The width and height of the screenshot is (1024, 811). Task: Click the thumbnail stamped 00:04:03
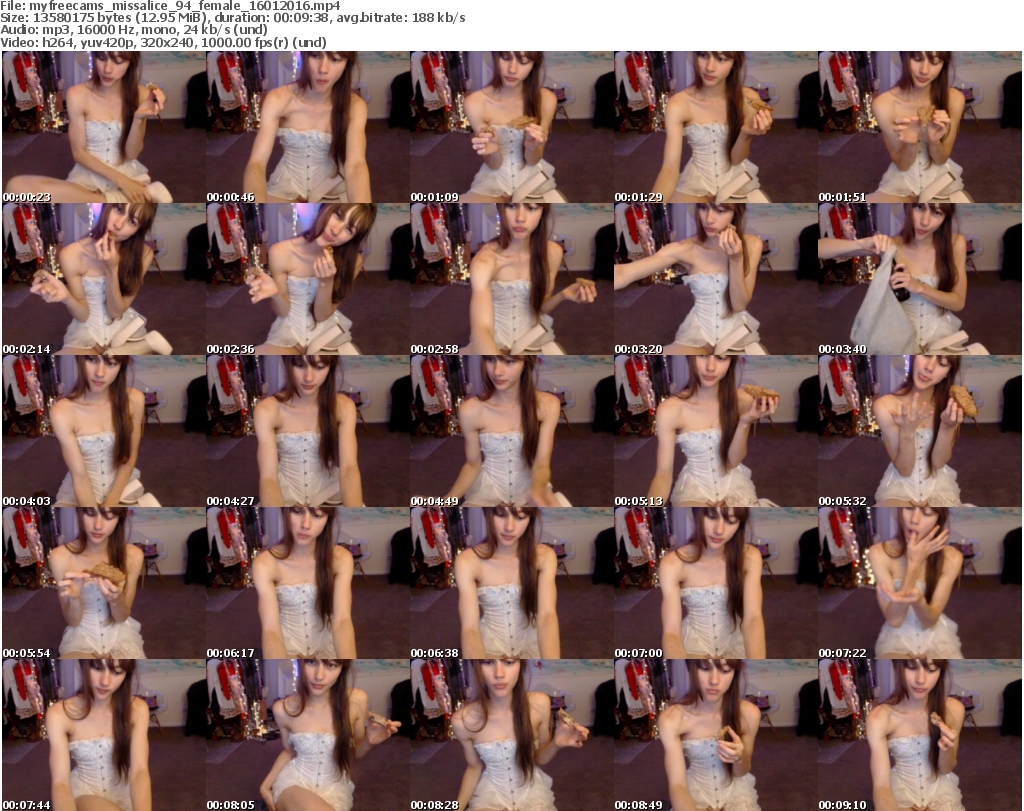103,431
